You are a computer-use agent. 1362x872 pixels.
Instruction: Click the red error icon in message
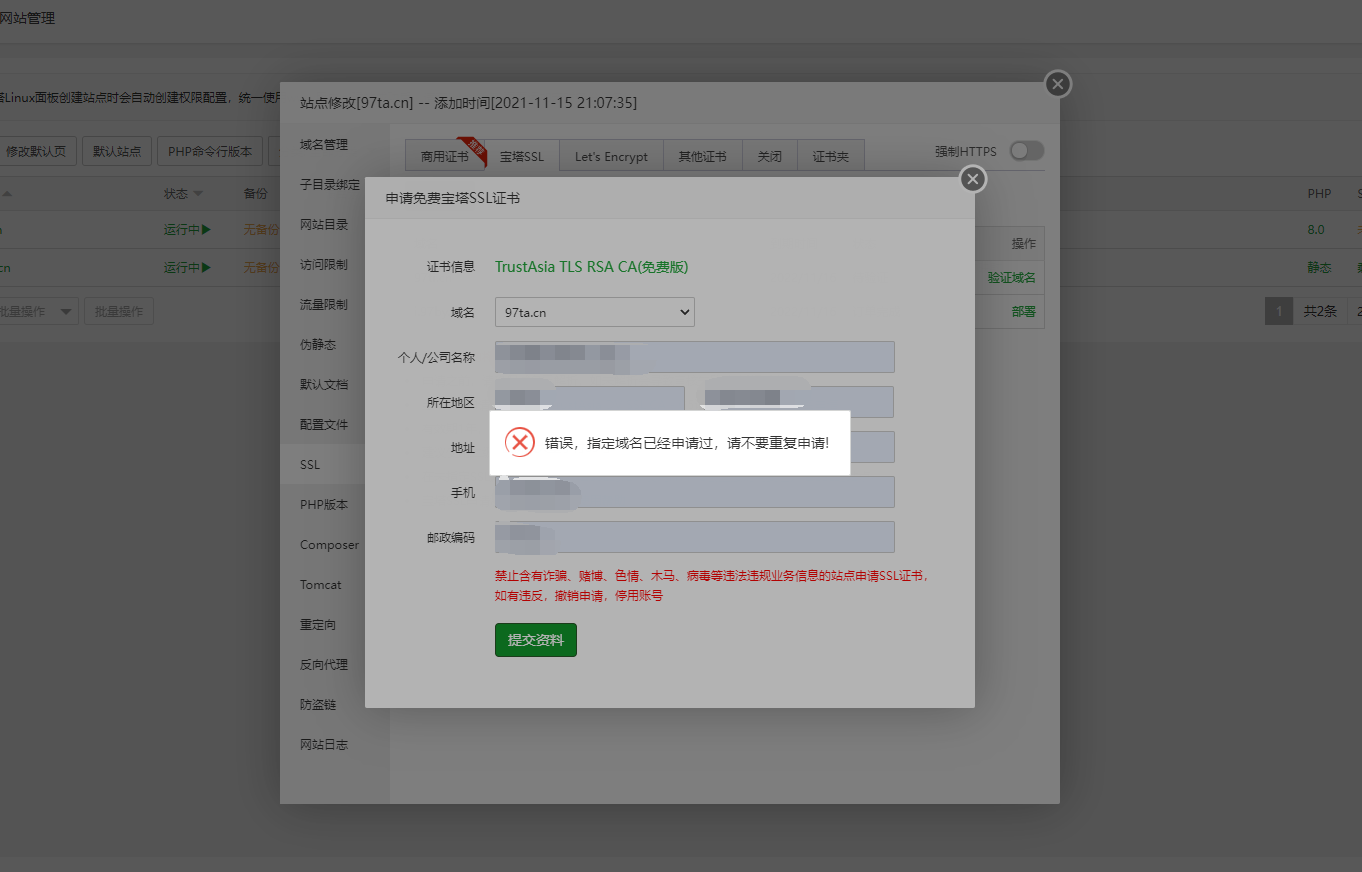coord(519,442)
